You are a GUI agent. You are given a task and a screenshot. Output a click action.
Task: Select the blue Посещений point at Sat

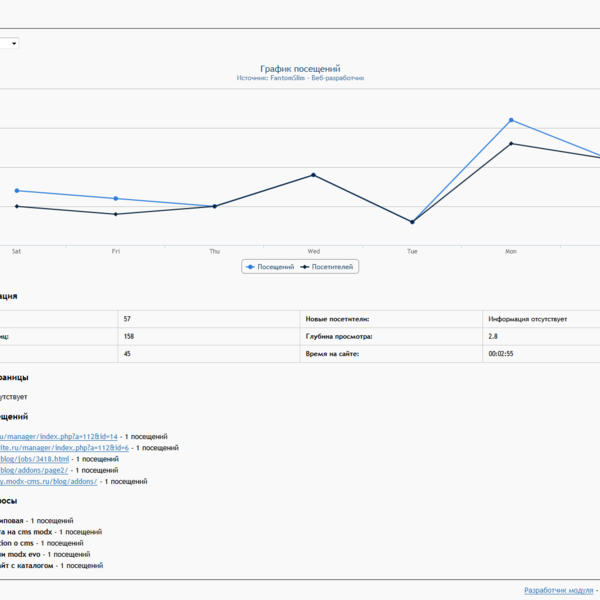[16, 191]
